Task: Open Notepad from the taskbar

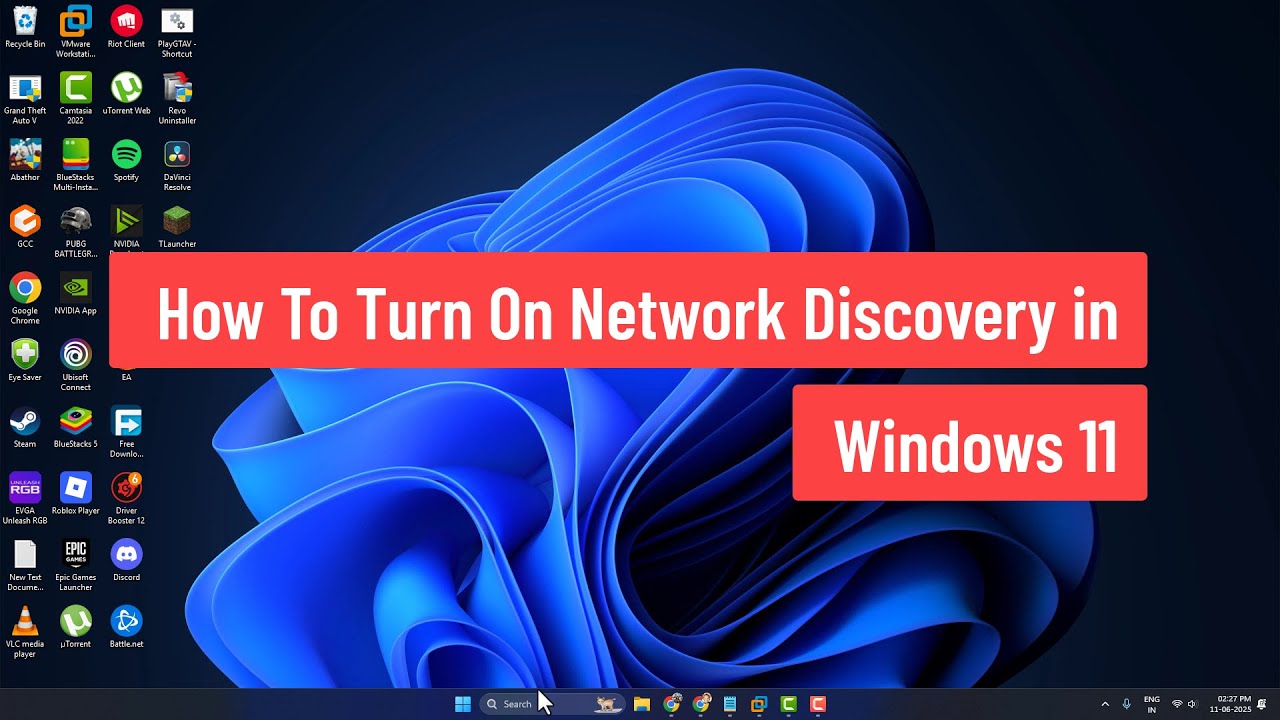Action: coord(730,704)
